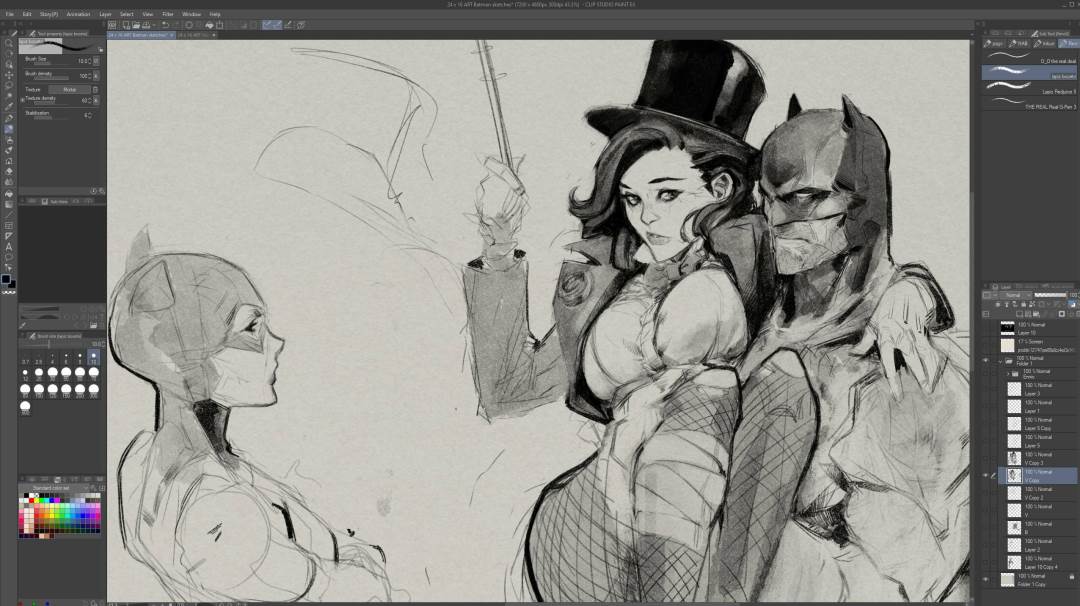Select the Figure line tool
This screenshot has height=606, width=1080.
coord(9,215)
